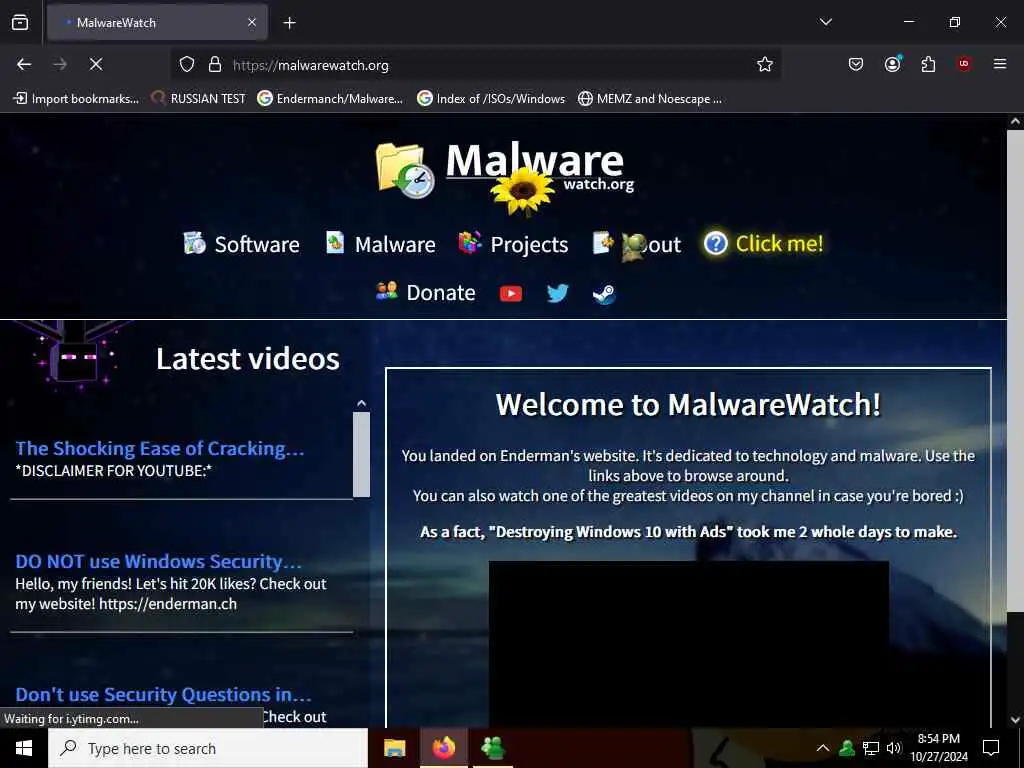This screenshot has width=1024, height=768.
Task: Go back with the back arrow
Action: (24, 64)
